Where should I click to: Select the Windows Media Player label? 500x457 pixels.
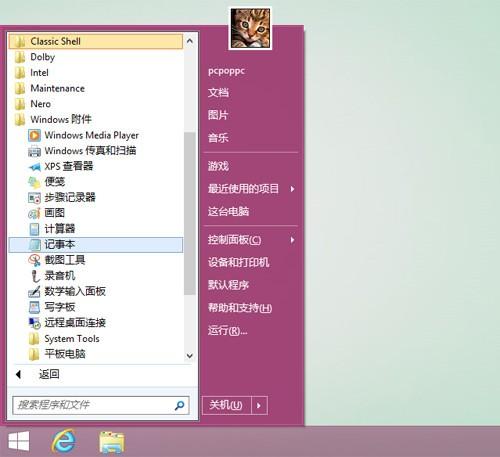[x=92, y=135]
